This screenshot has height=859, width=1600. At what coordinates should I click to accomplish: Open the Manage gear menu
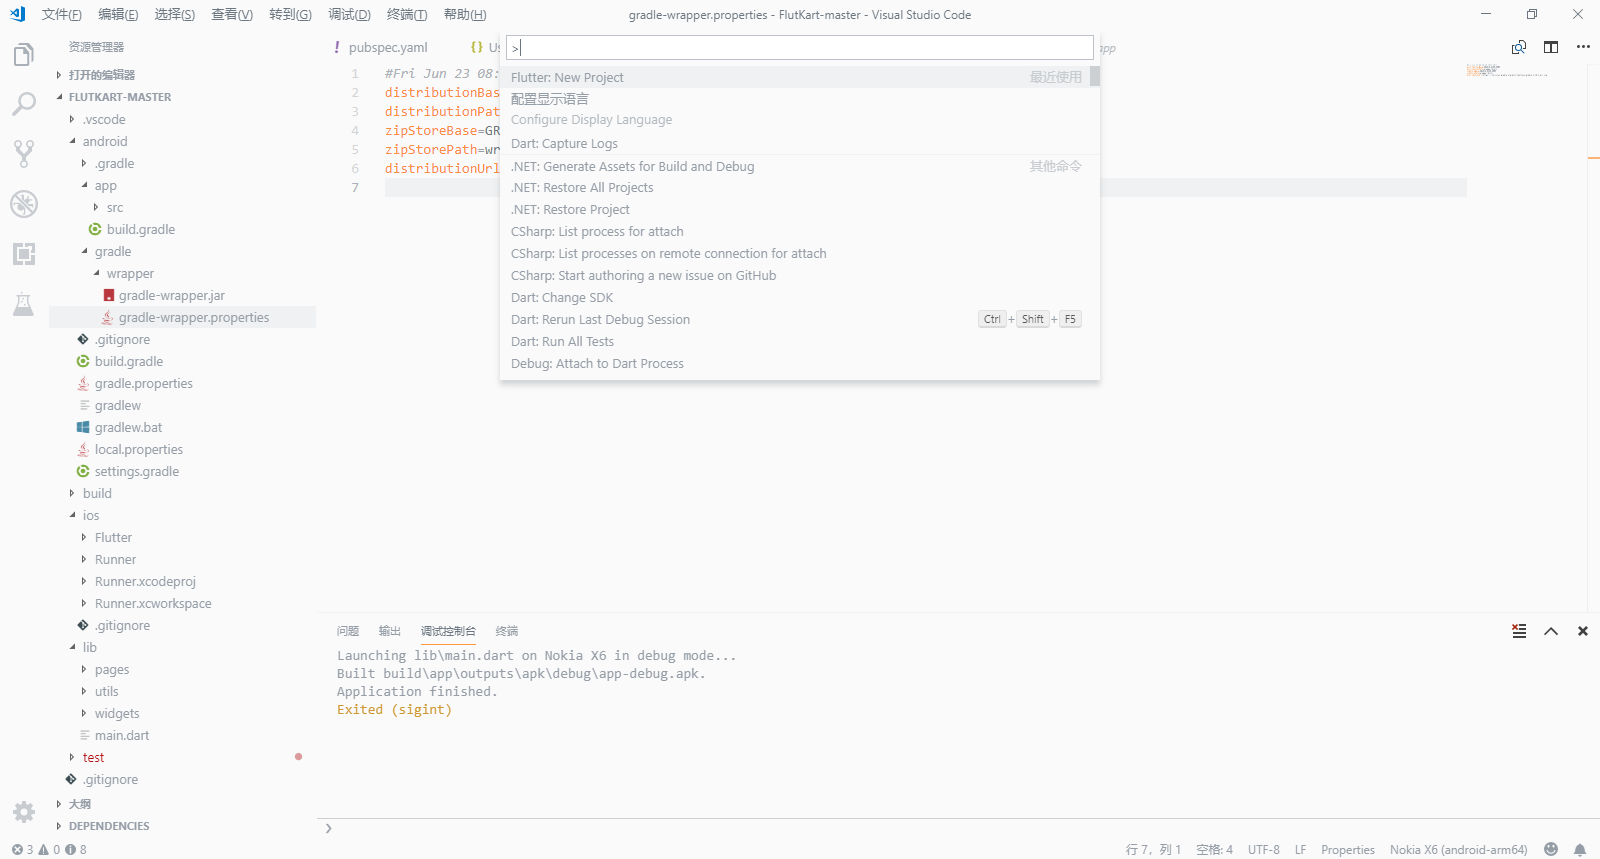24,812
